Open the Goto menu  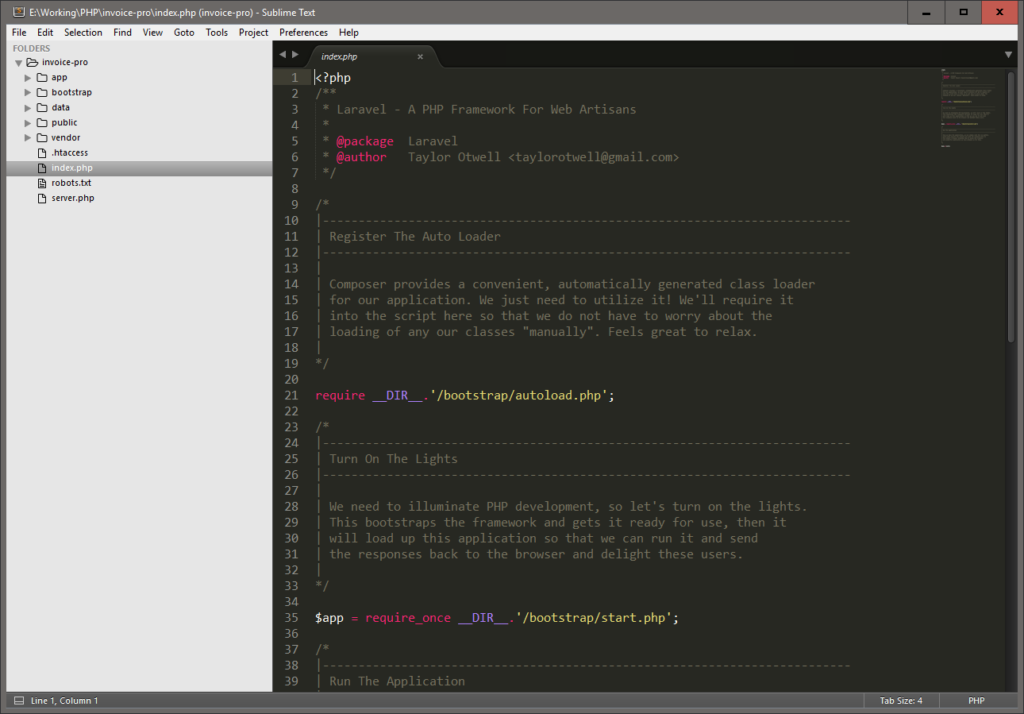coord(184,32)
